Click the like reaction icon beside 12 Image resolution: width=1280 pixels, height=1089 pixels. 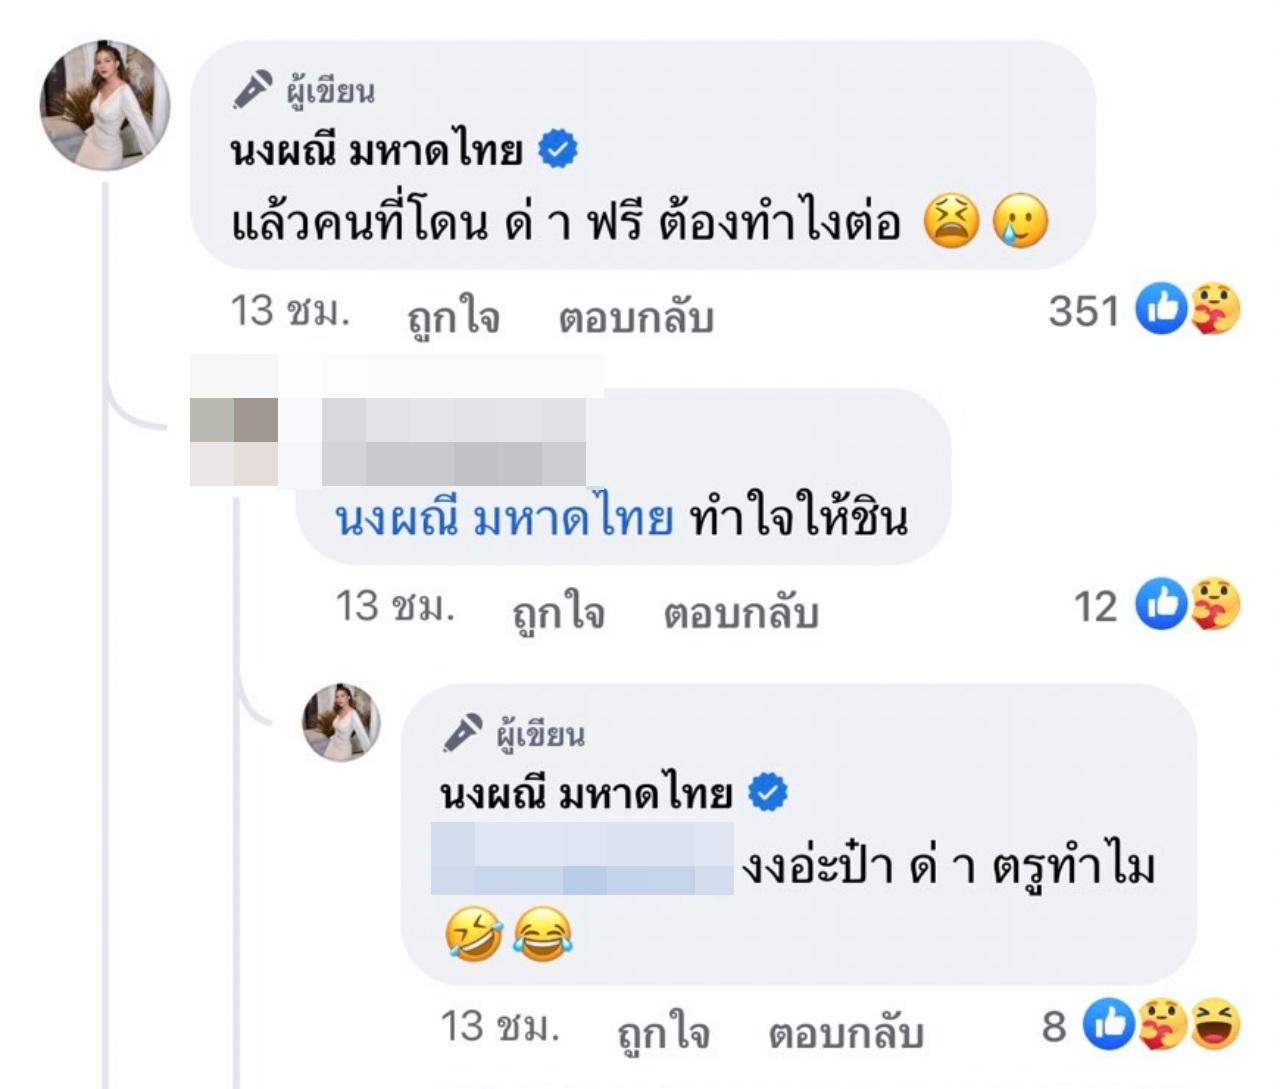(x=1160, y=604)
